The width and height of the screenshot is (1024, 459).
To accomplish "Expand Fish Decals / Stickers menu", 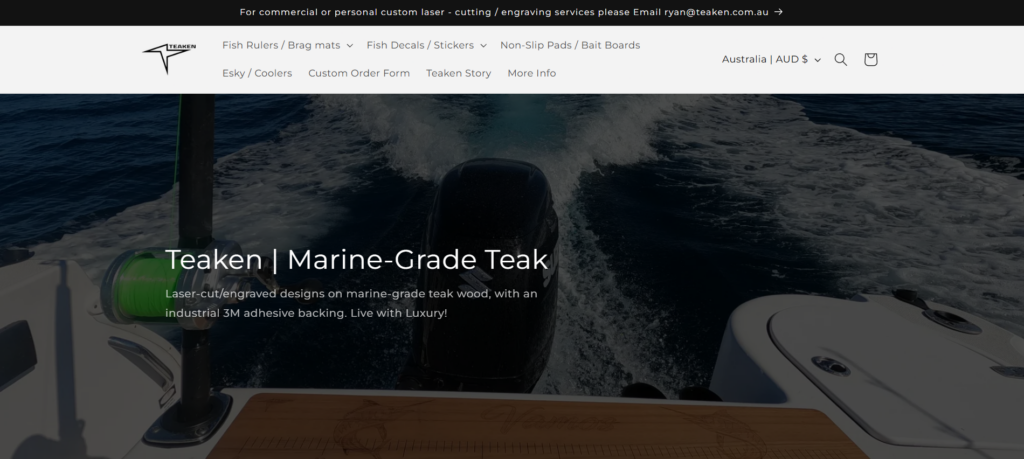I will pos(426,45).
